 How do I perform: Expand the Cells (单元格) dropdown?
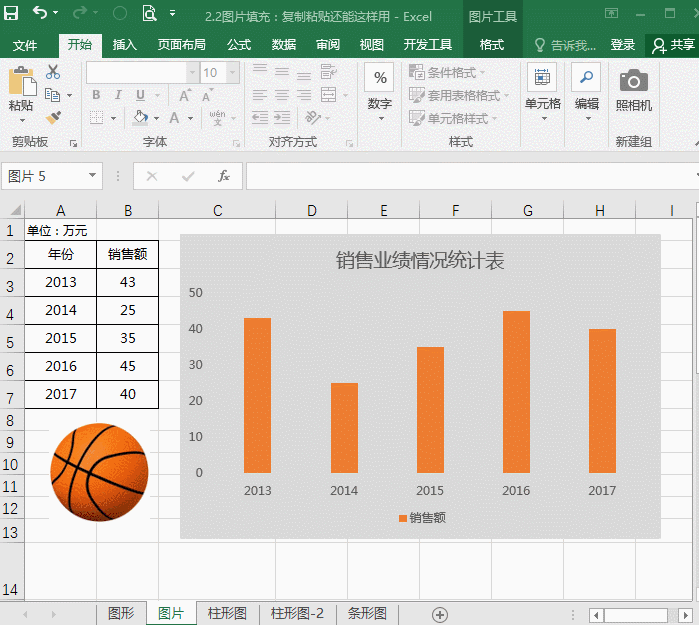pyautogui.click(x=542, y=118)
